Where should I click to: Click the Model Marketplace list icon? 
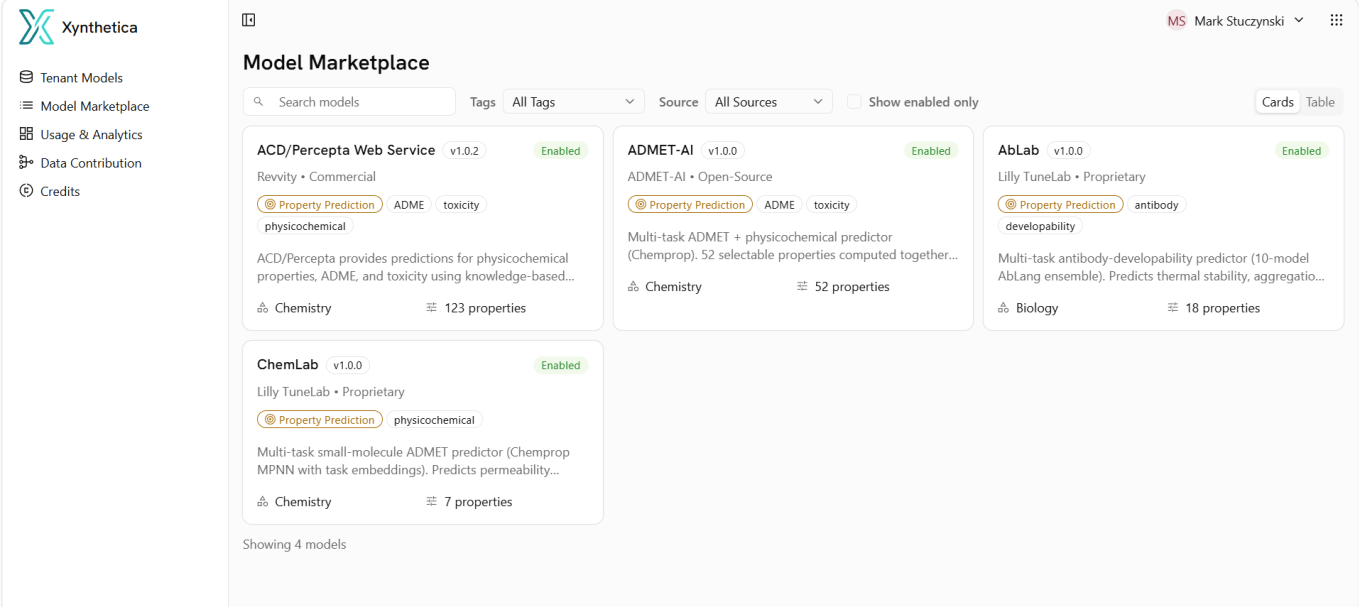pyautogui.click(x=26, y=106)
